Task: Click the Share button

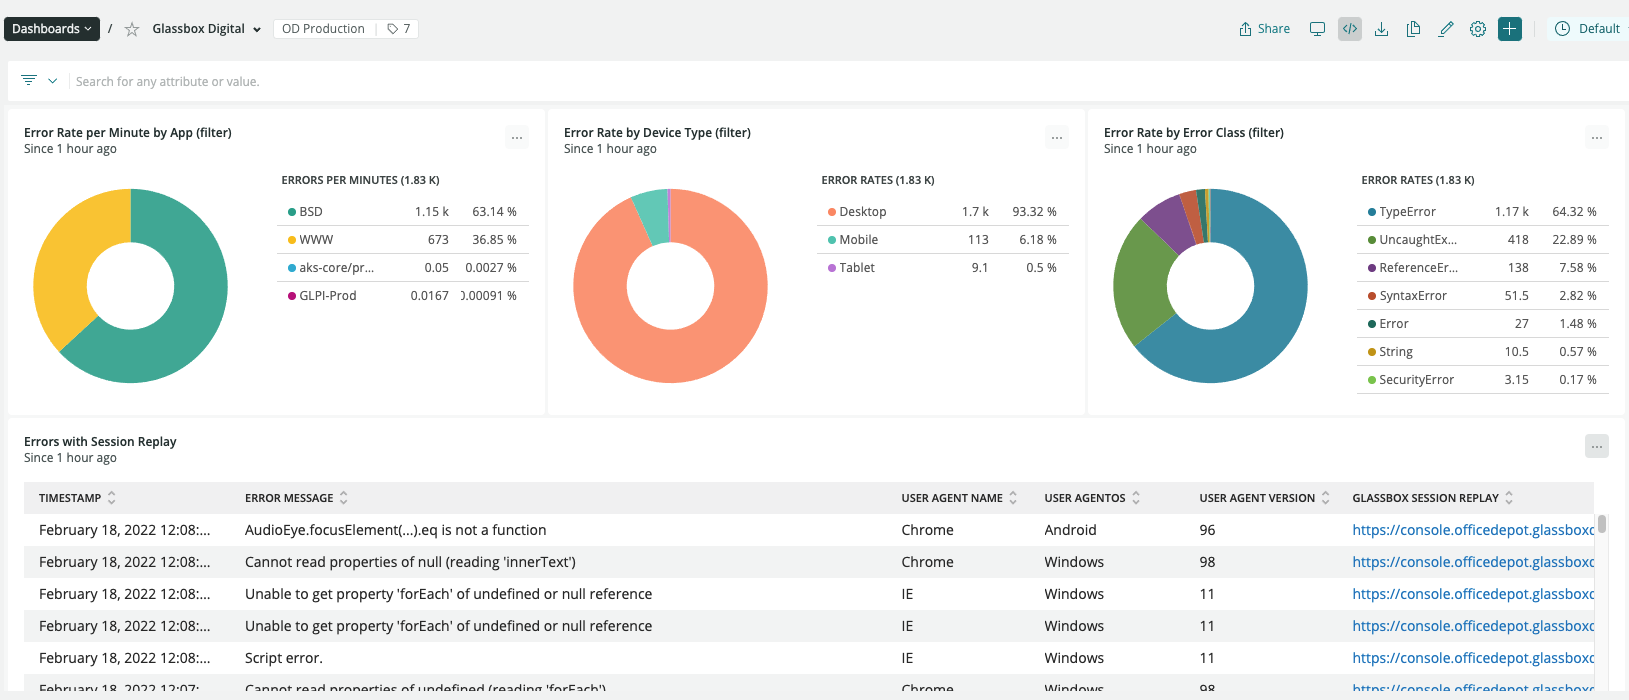Action: click(x=1264, y=29)
